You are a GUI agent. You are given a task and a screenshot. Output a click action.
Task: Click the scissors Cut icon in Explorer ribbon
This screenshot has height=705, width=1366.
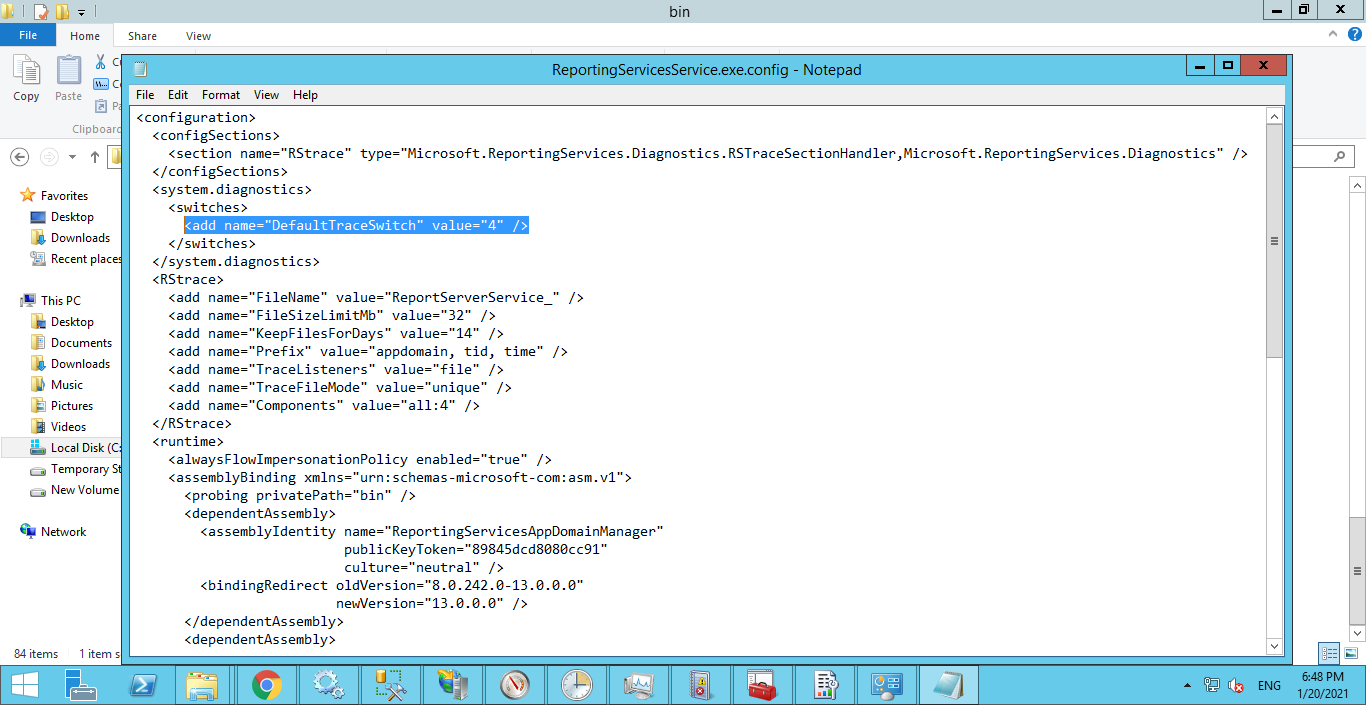[x=102, y=62]
